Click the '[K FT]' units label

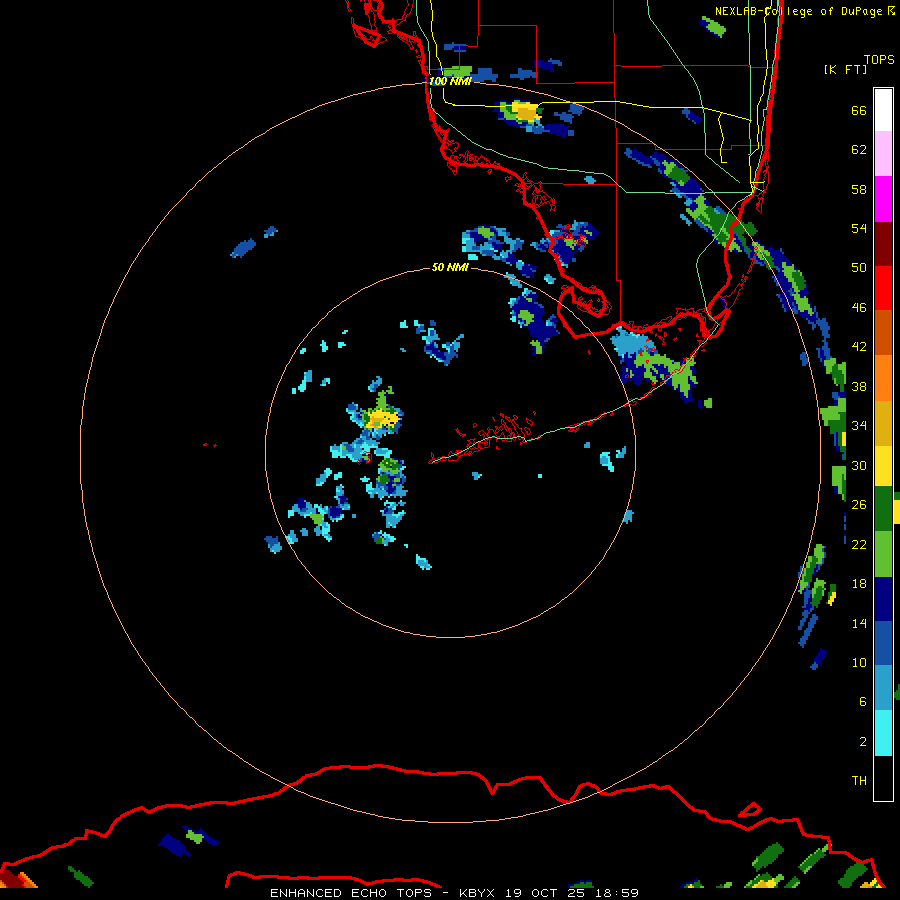point(846,70)
